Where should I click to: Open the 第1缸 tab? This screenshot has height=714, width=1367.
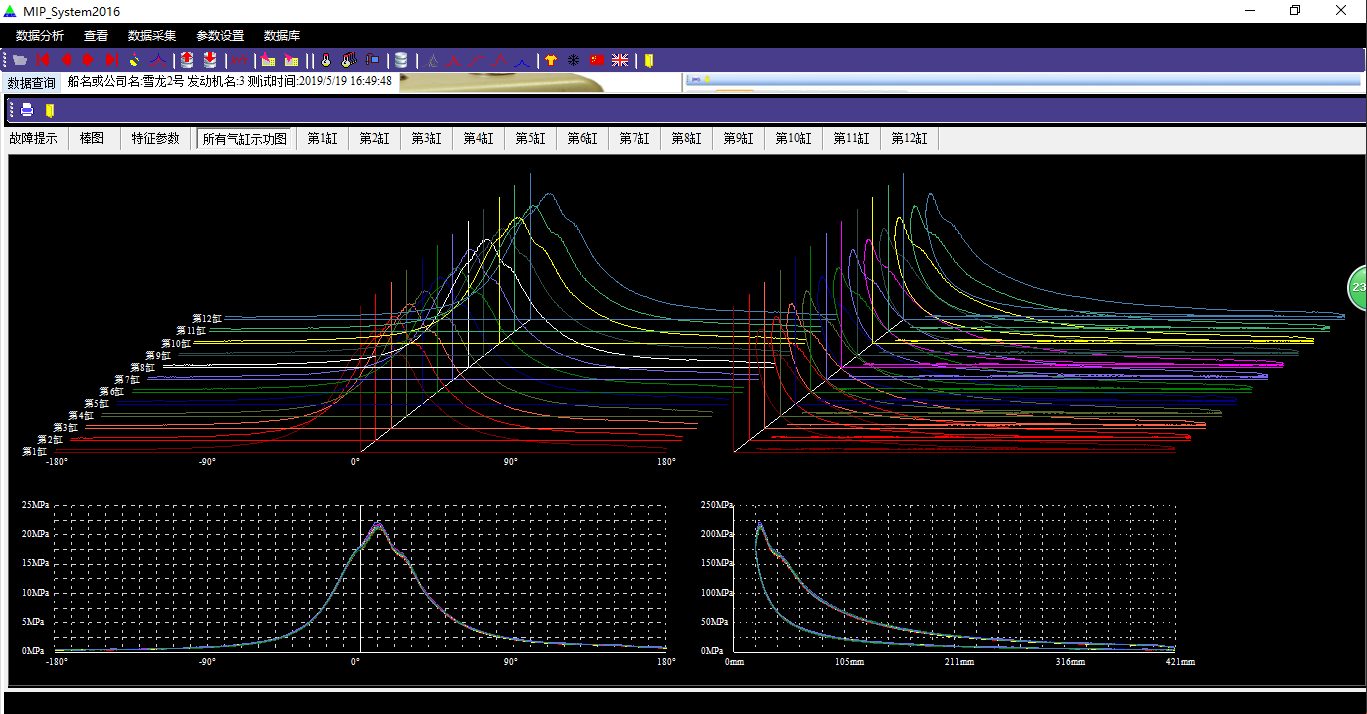click(x=323, y=139)
